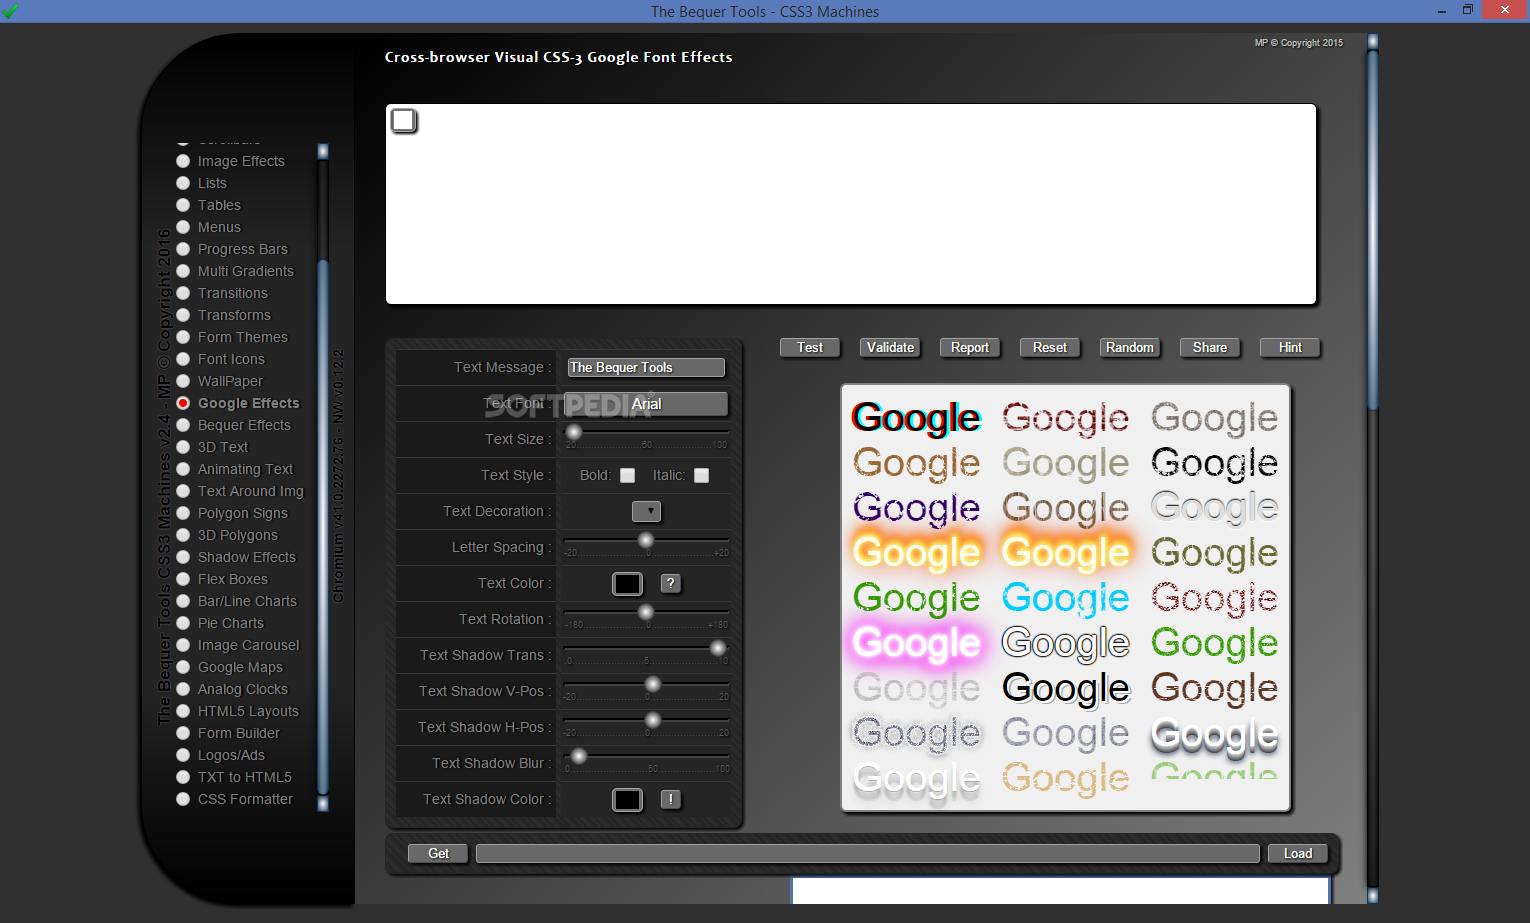The height and width of the screenshot is (923, 1530).
Task: Click the Text Size slider handle
Action: [574, 432]
